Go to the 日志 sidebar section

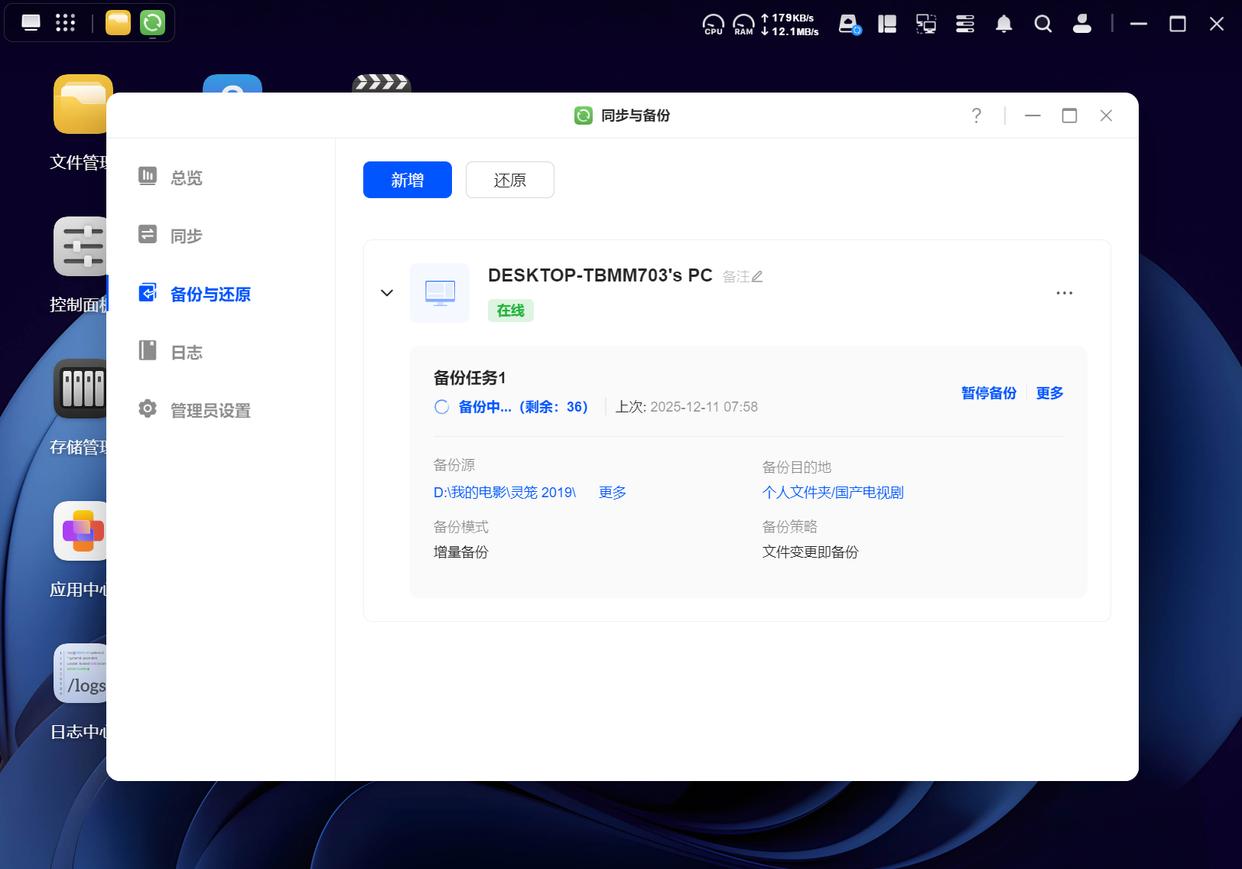(186, 352)
